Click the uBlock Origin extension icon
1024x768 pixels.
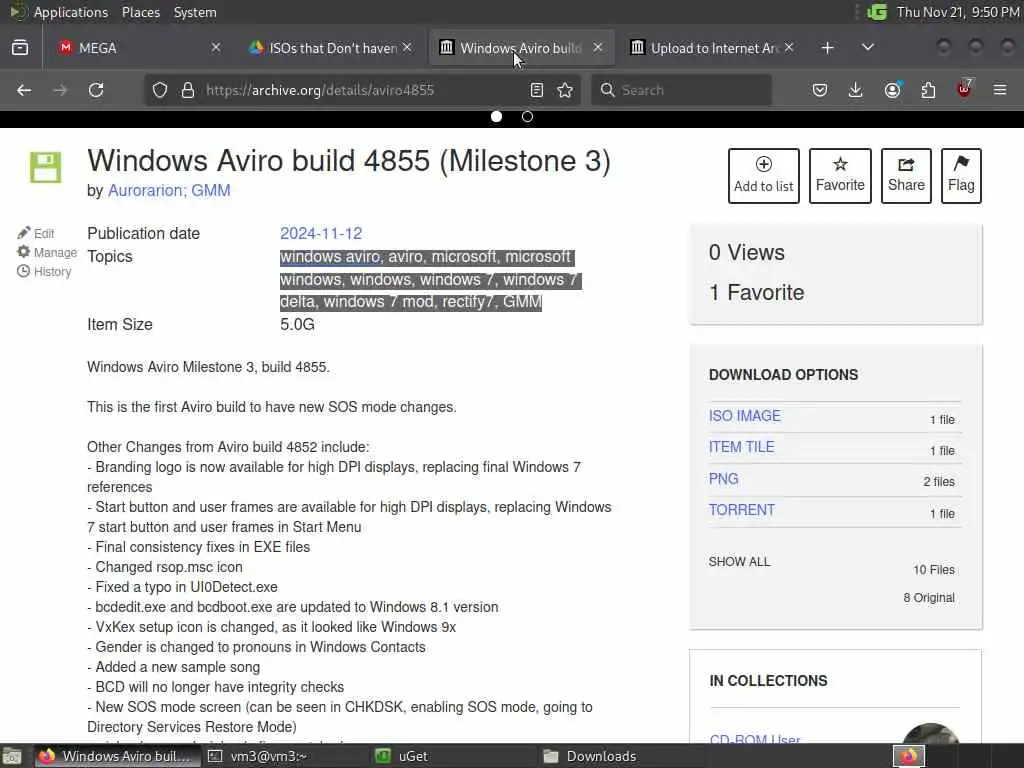965,89
